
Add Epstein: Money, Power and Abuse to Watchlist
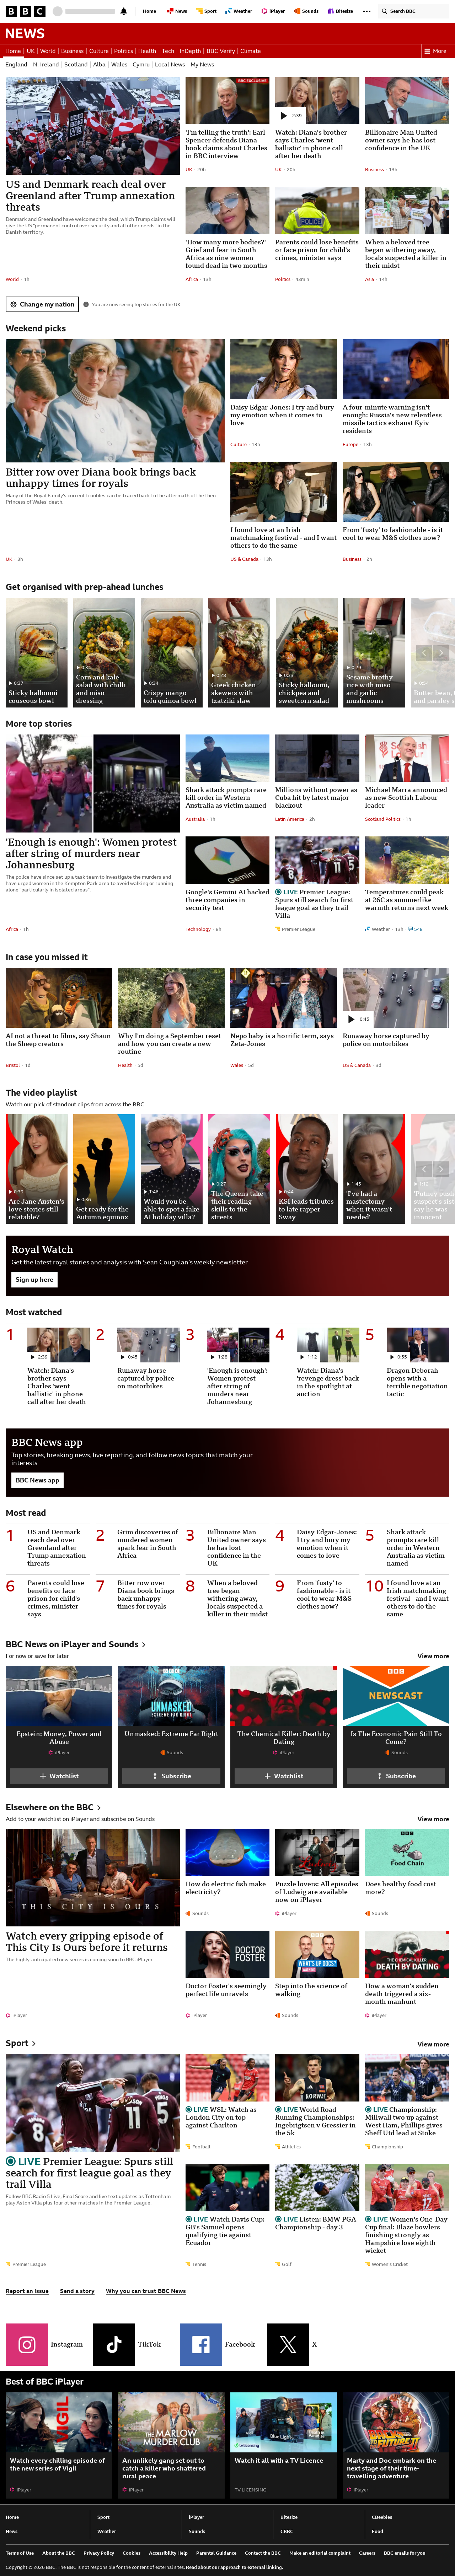59,1776
